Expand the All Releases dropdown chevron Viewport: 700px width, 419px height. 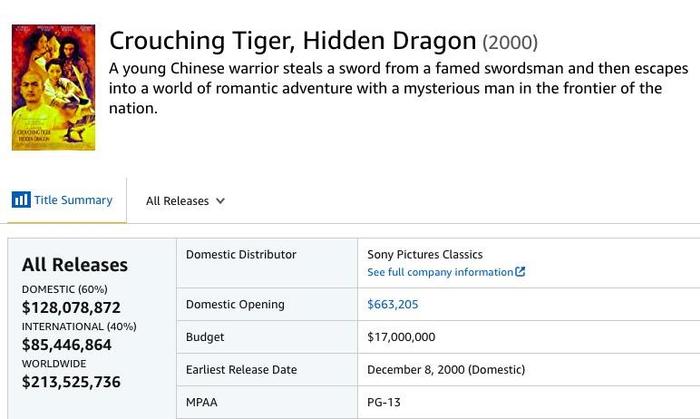click(x=221, y=201)
